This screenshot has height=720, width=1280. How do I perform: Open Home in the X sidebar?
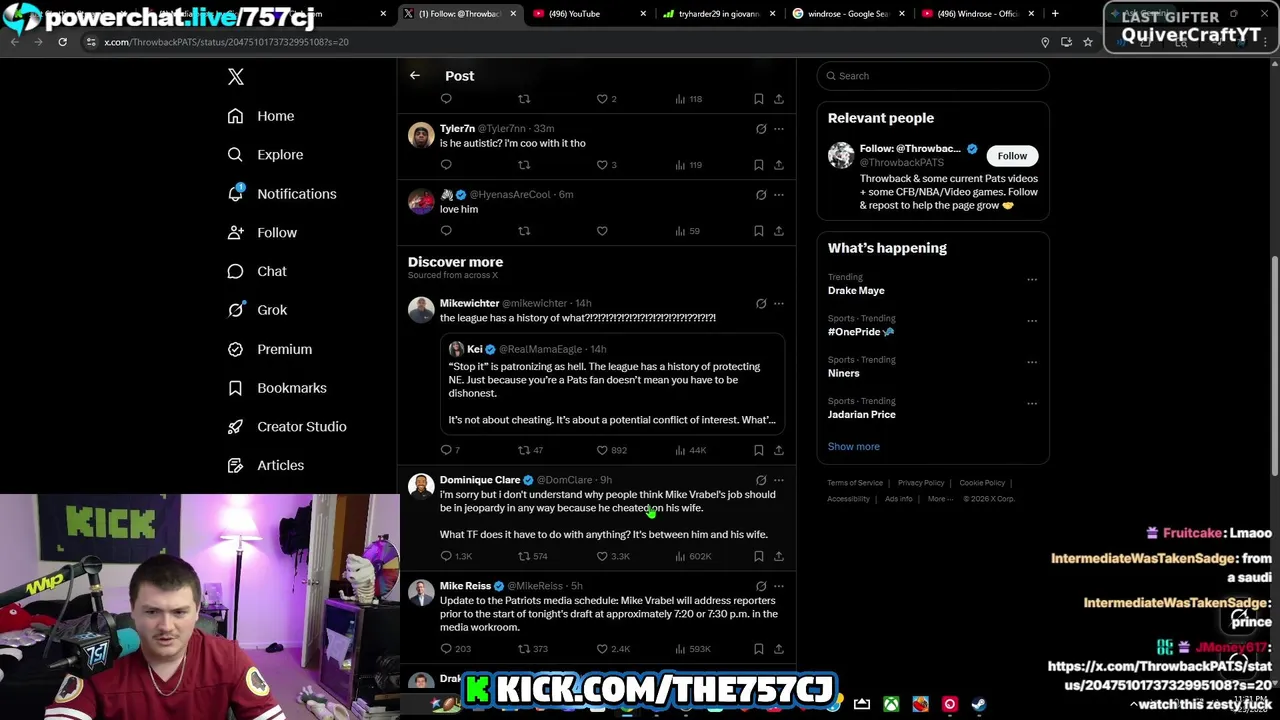click(260, 116)
